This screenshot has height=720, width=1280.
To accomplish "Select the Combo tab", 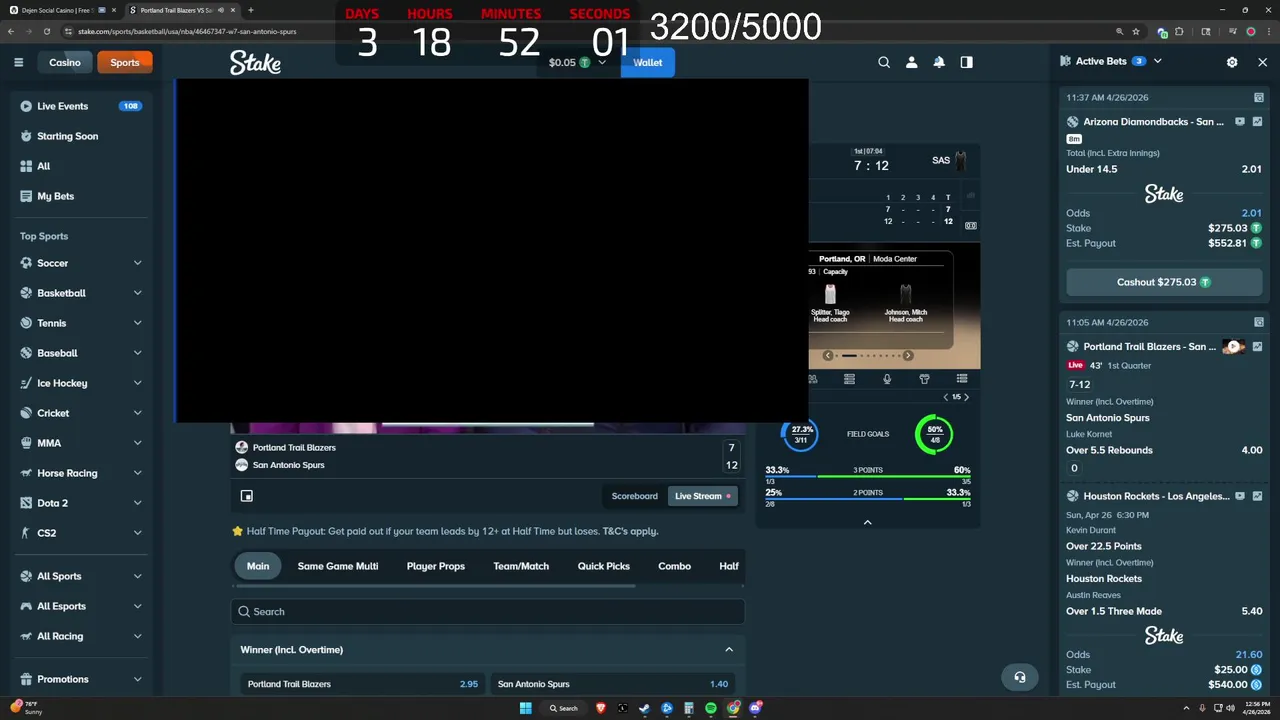I will tap(675, 566).
